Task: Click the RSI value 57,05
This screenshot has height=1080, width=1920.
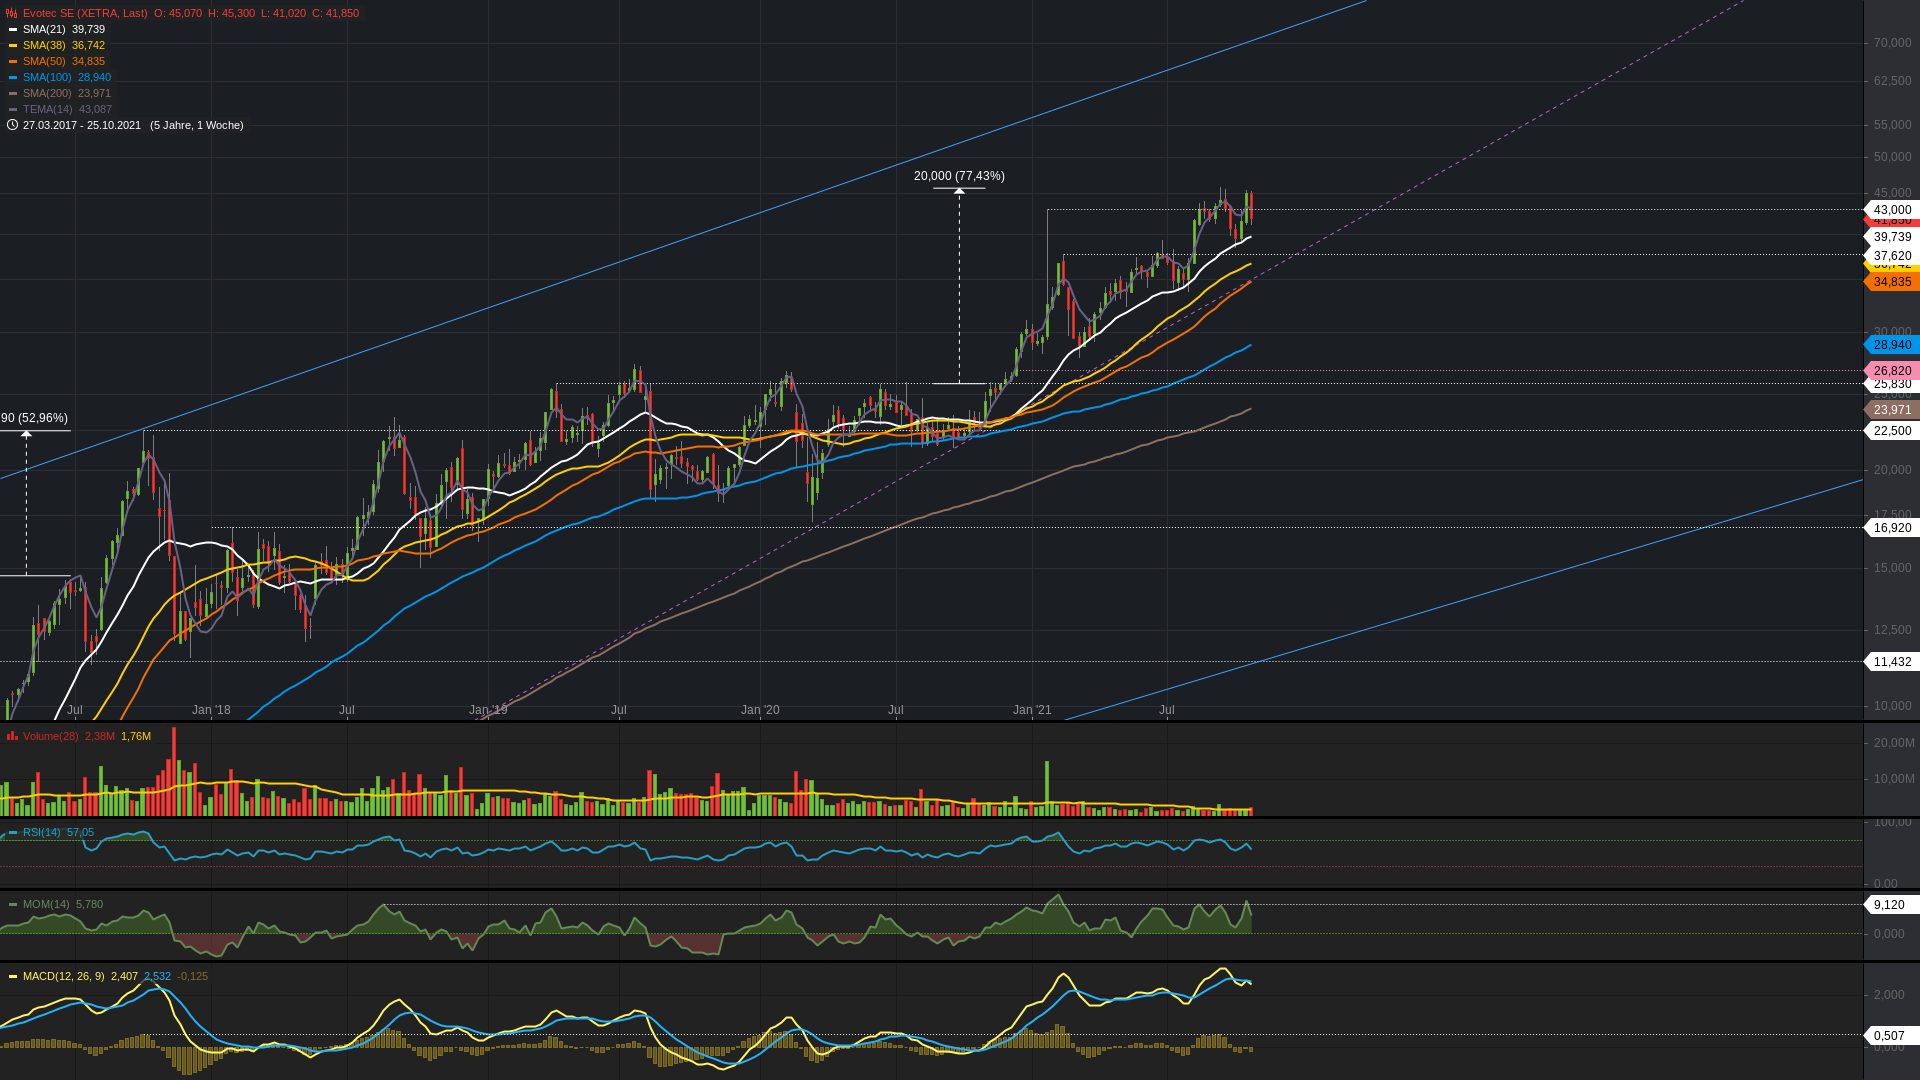Action: coord(79,831)
